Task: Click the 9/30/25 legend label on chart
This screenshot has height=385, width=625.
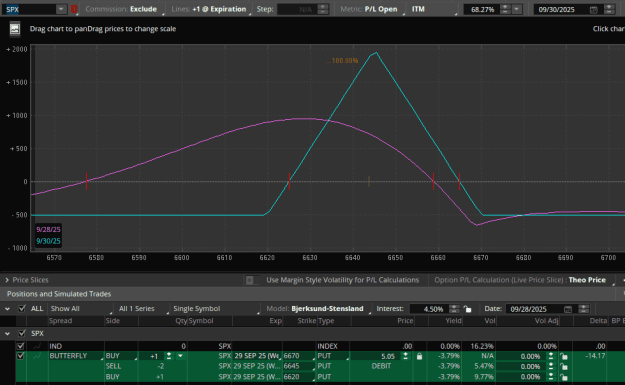Action: point(48,241)
